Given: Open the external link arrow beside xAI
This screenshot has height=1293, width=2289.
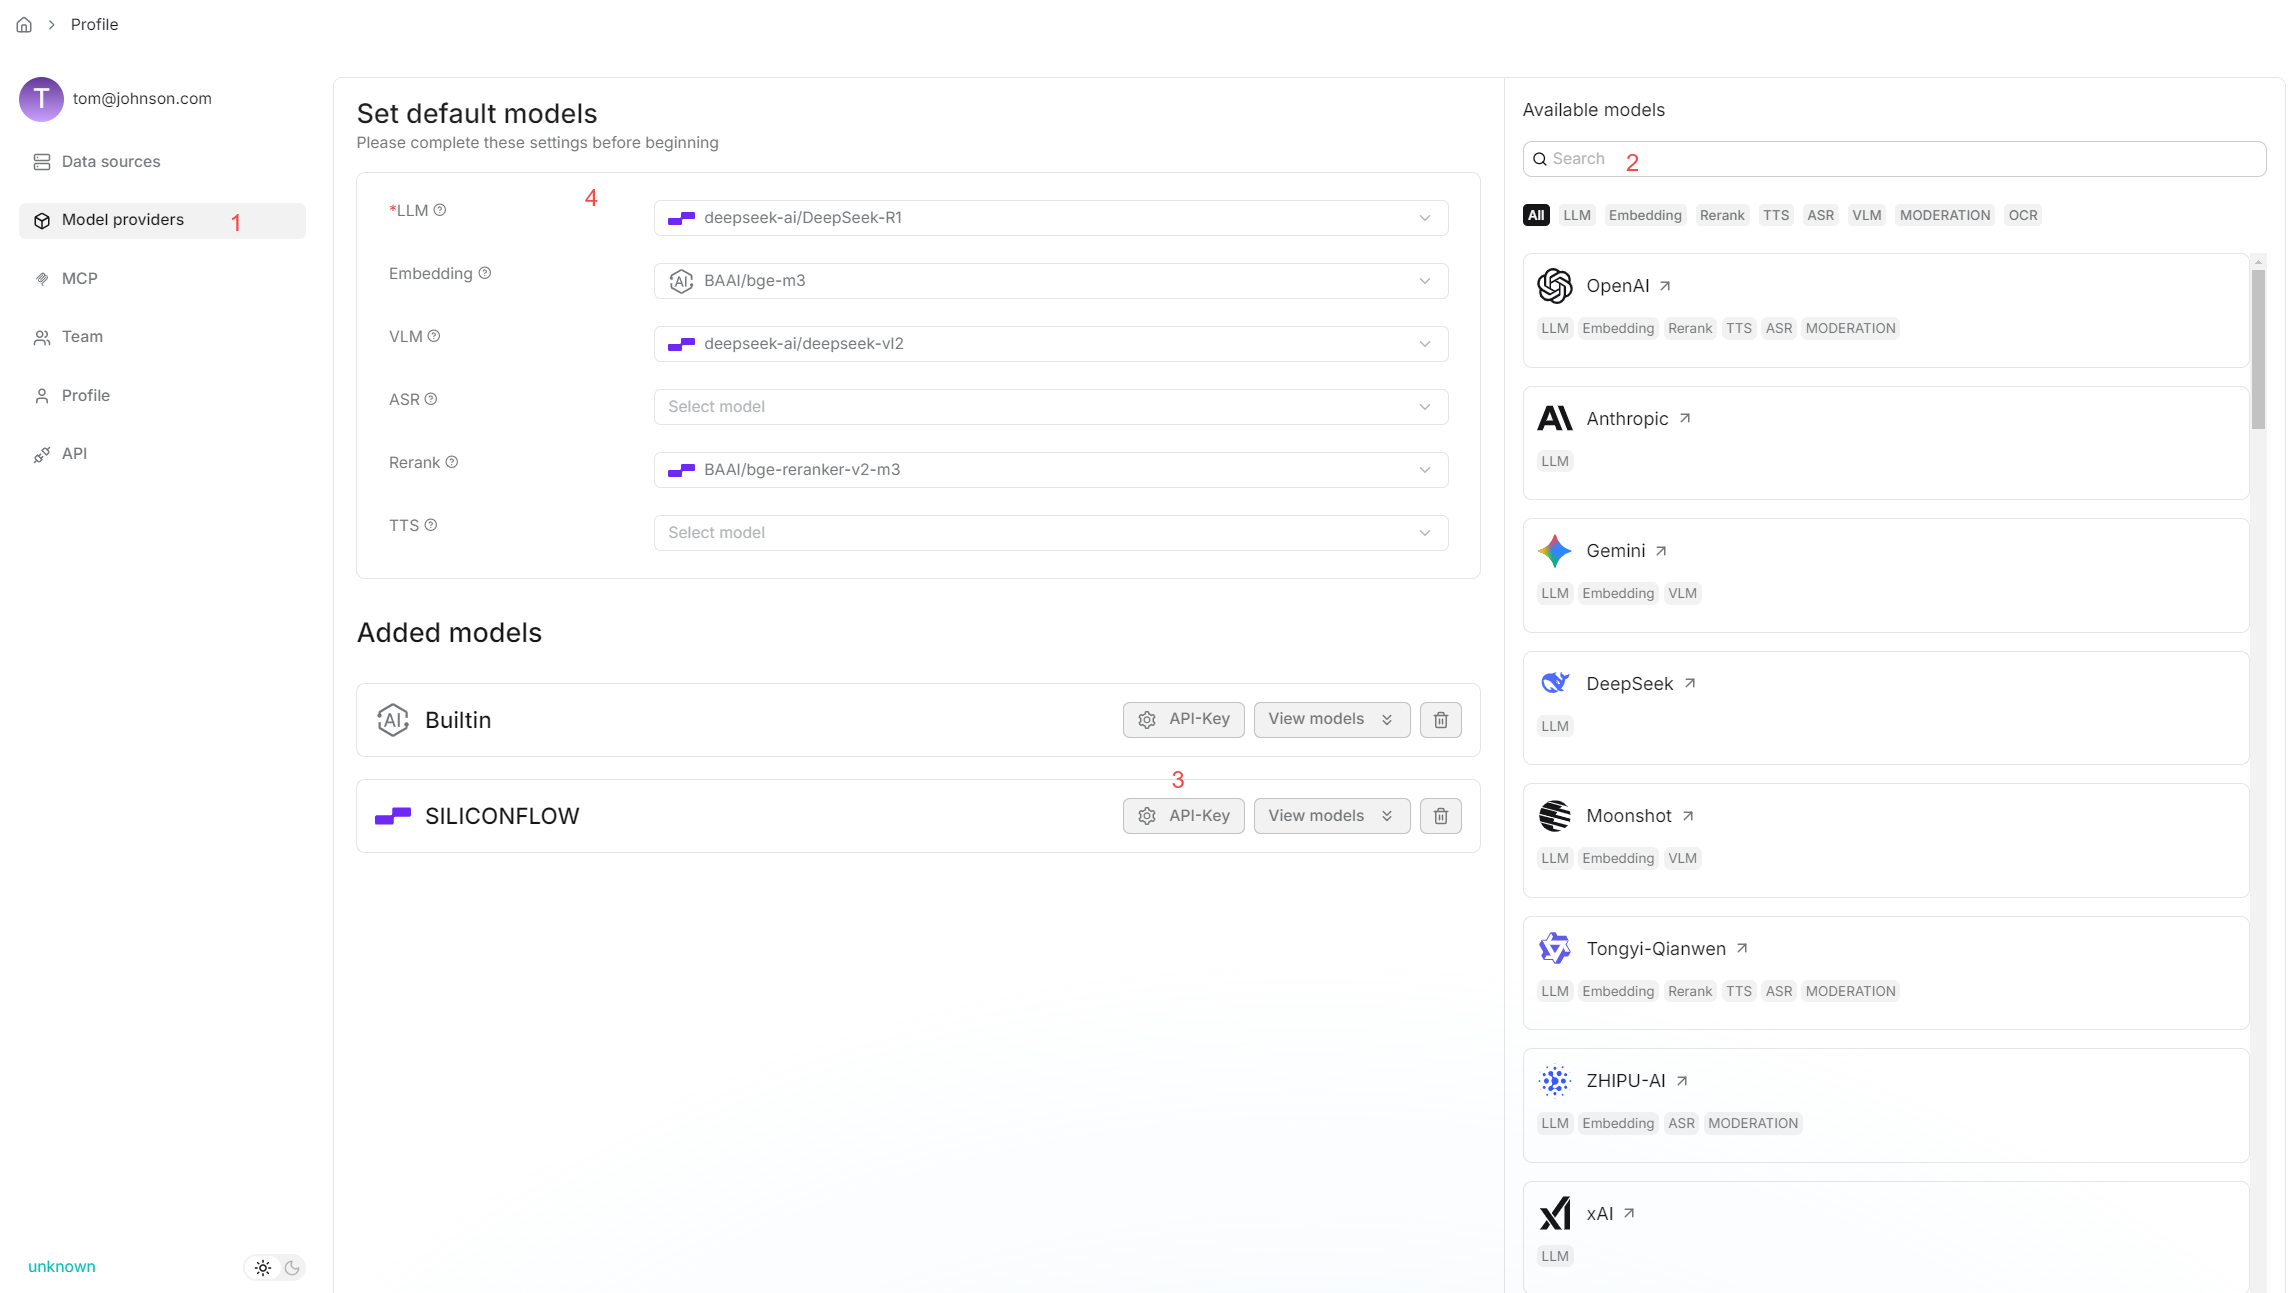Looking at the screenshot, I should click(1629, 1214).
